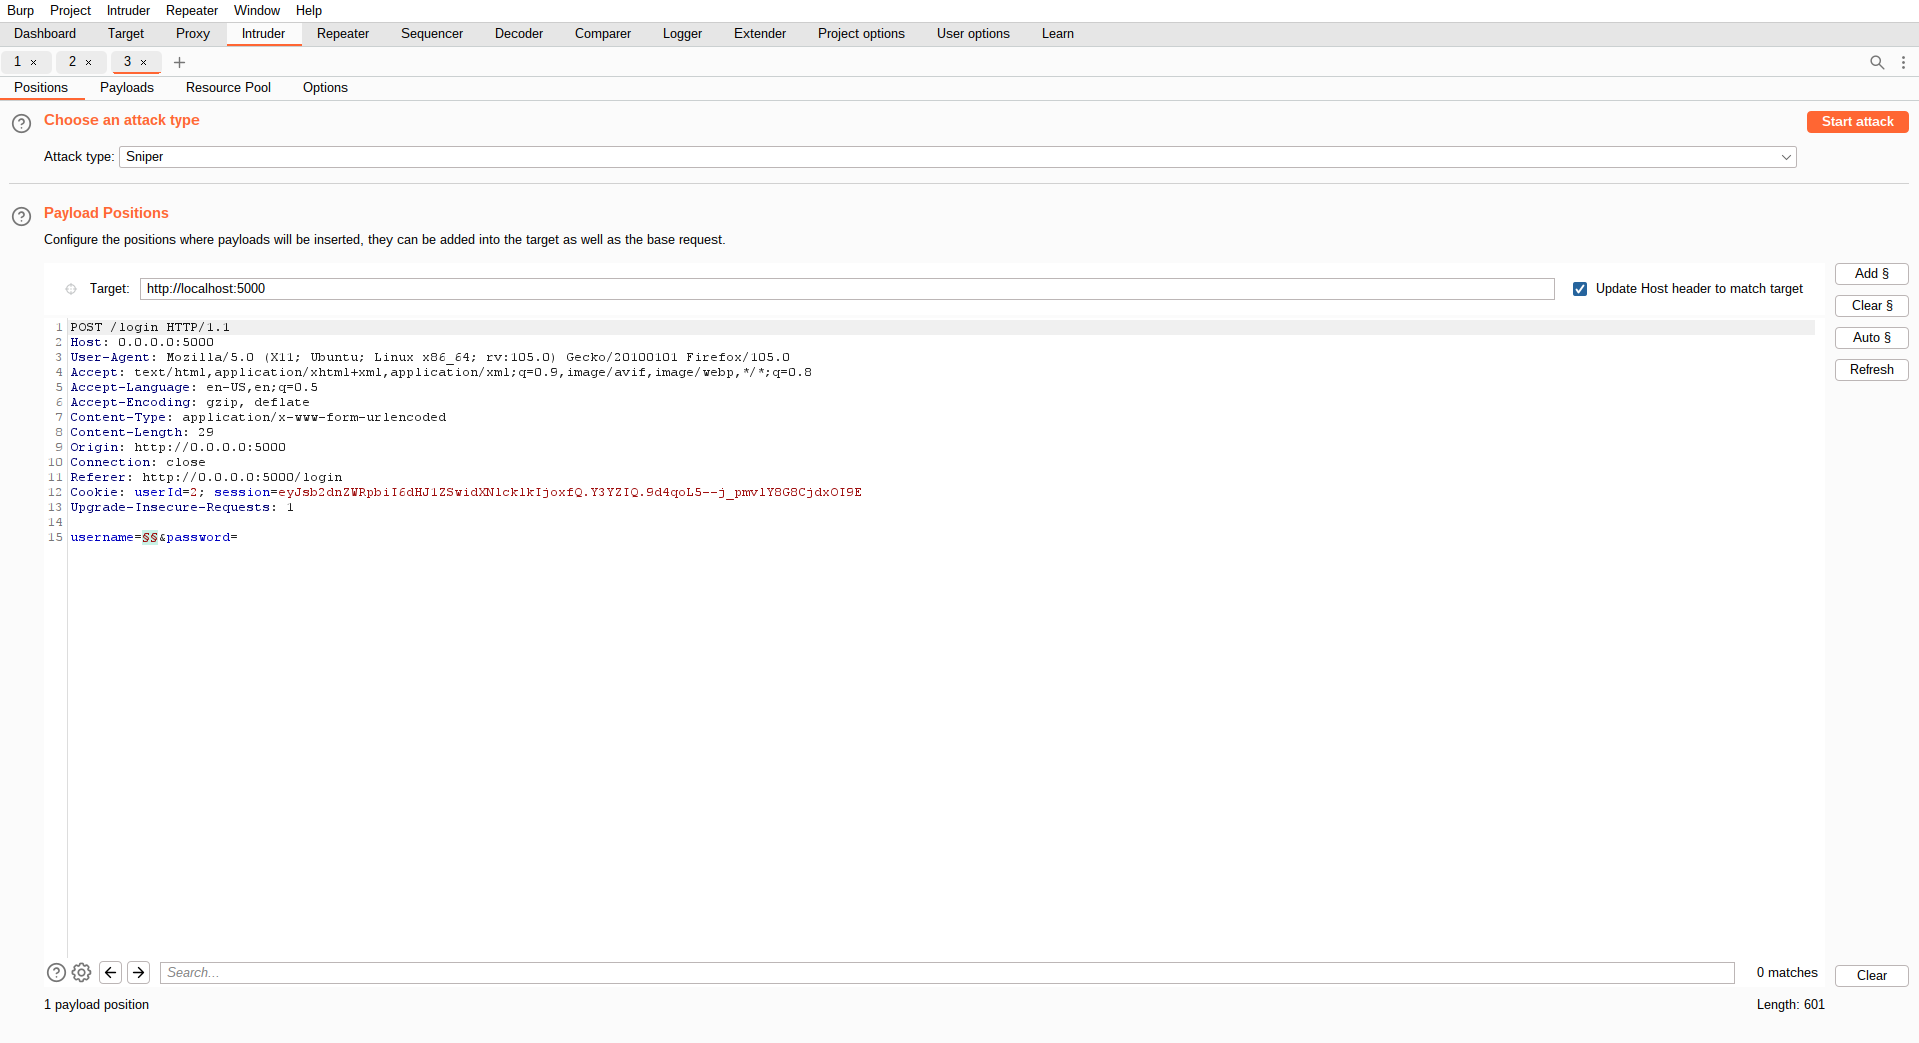Click into the Target URL field
Viewport: 1919px width, 1043px height.
point(846,289)
